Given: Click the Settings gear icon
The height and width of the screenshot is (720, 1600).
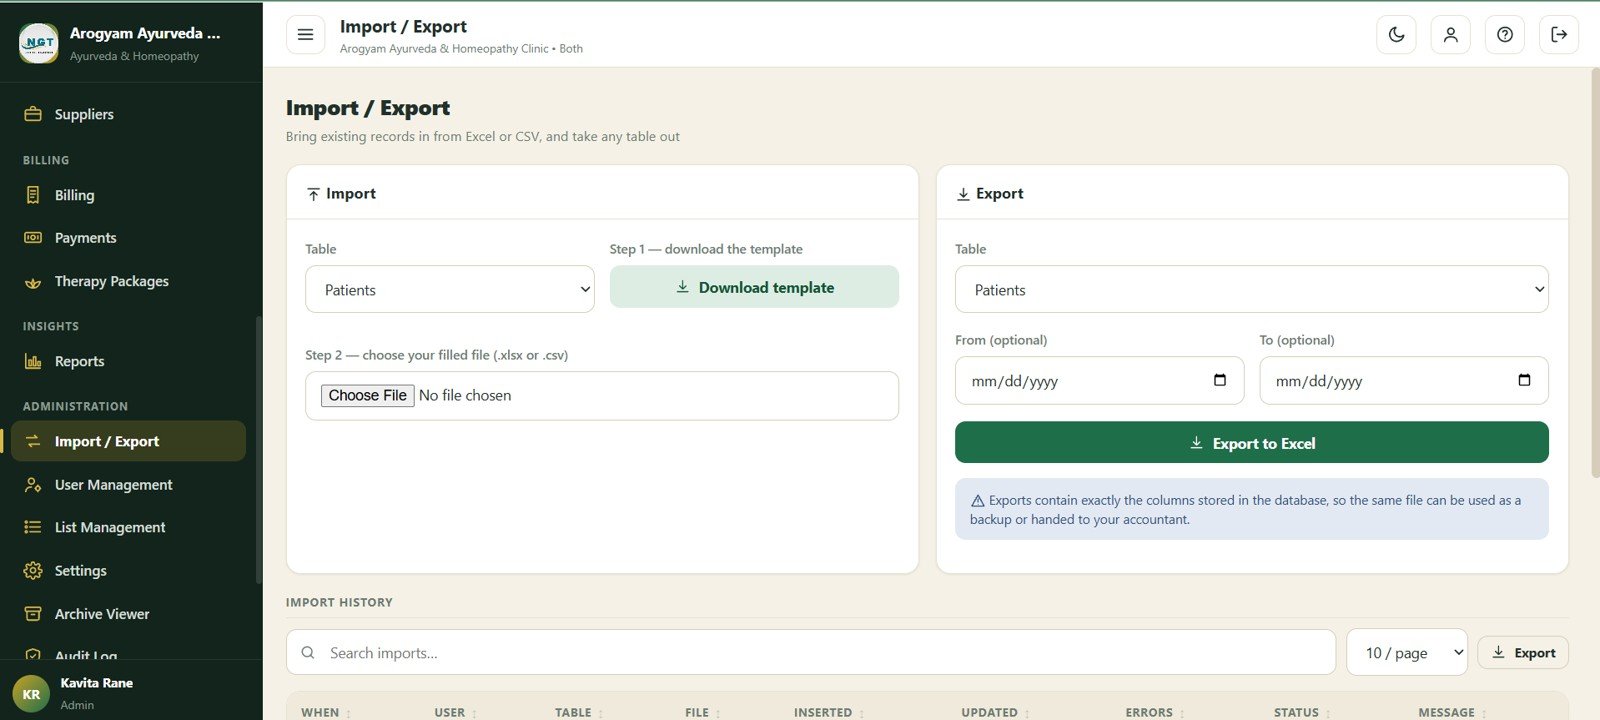Looking at the screenshot, I should pyautogui.click(x=33, y=571).
